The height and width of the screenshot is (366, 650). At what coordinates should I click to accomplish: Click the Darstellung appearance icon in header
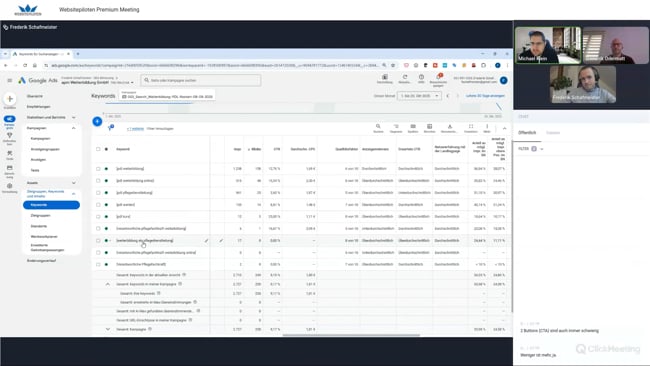click(x=385, y=77)
